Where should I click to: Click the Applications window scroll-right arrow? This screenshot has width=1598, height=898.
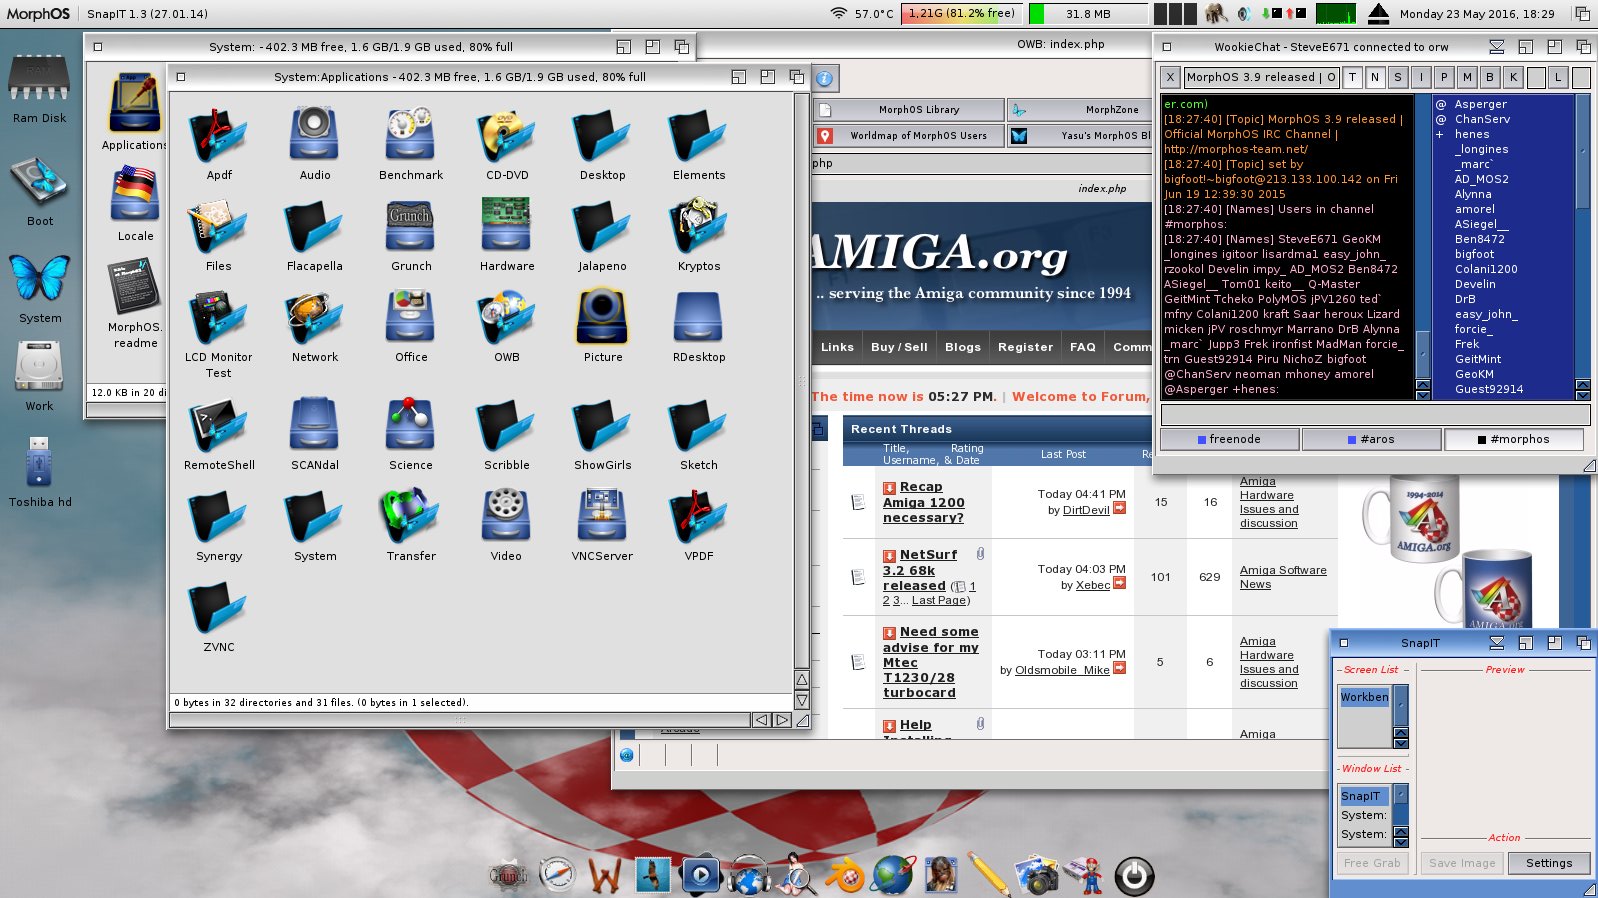coord(782,720)
